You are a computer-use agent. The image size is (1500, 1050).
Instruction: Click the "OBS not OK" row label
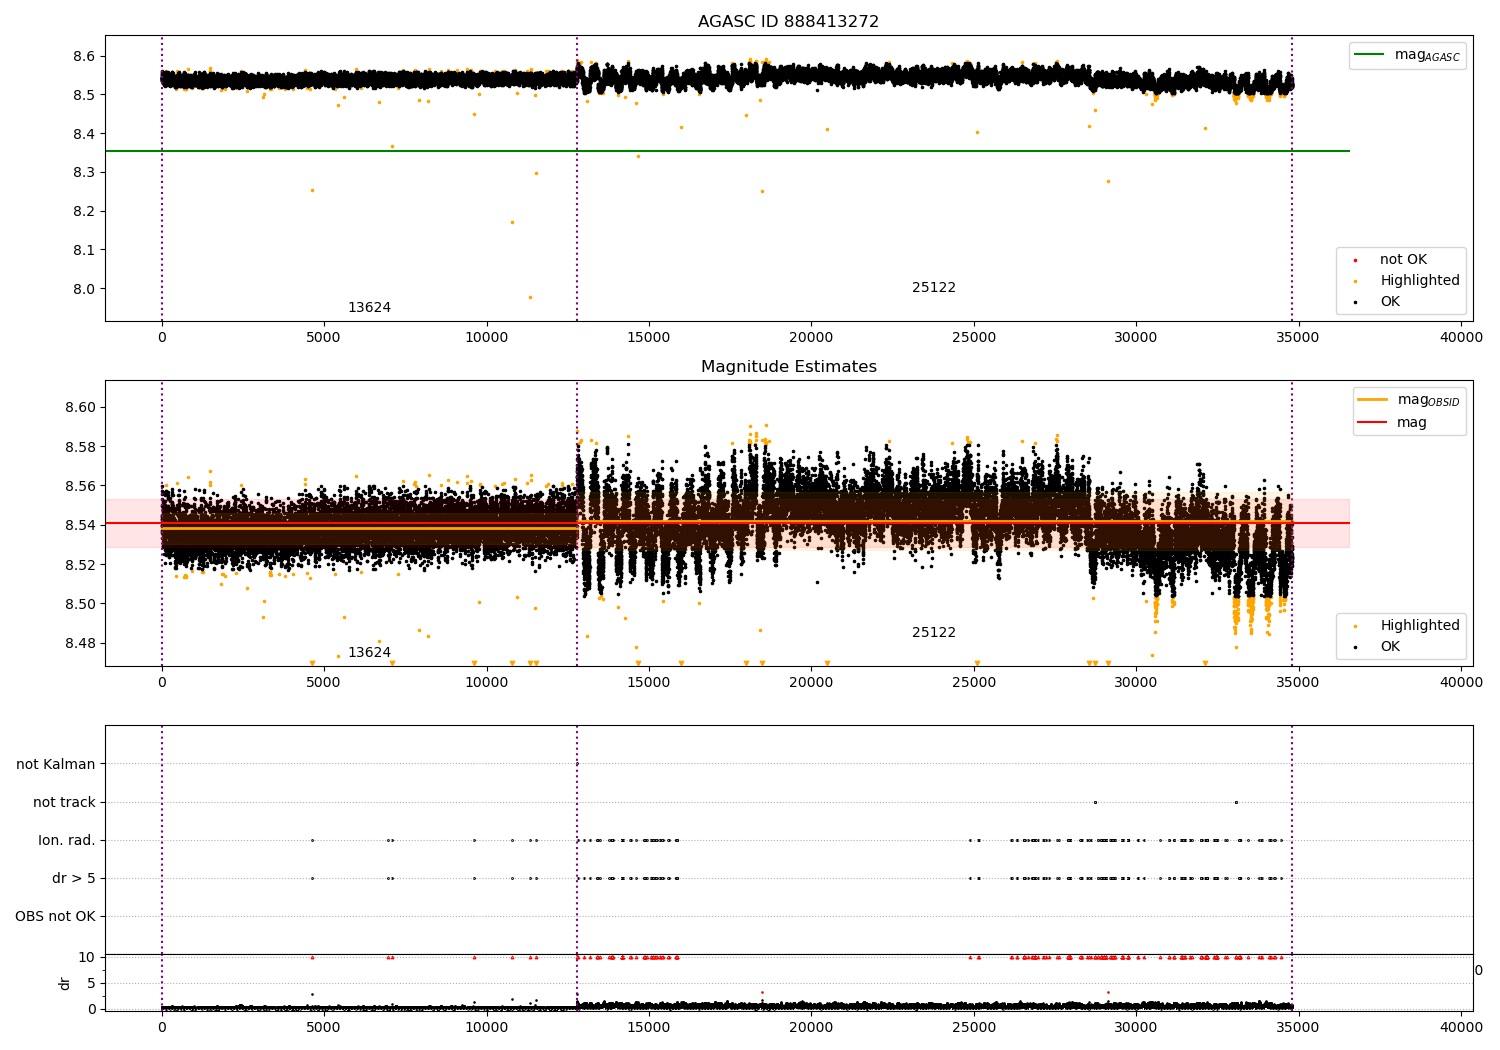pyautogui.click(x=55, y=917)
